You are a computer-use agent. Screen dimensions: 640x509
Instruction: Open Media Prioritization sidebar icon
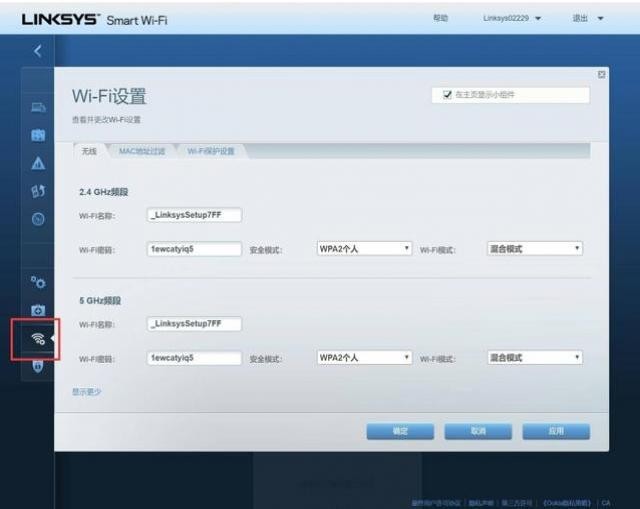tap(38, 191)
